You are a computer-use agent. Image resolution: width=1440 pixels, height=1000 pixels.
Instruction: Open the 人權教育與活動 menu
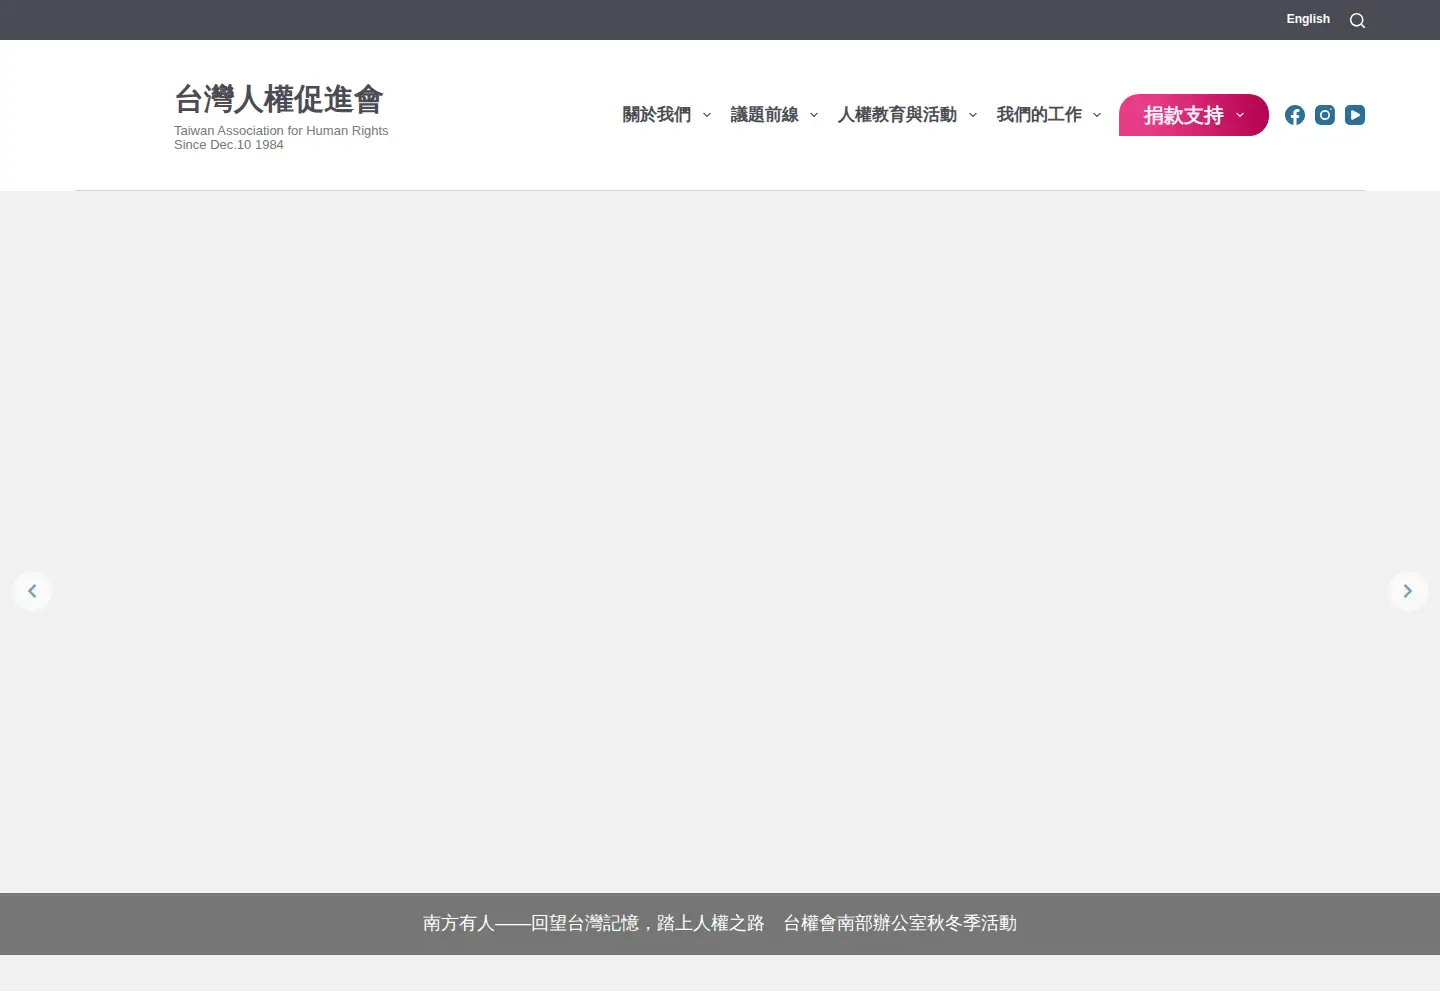898,115
